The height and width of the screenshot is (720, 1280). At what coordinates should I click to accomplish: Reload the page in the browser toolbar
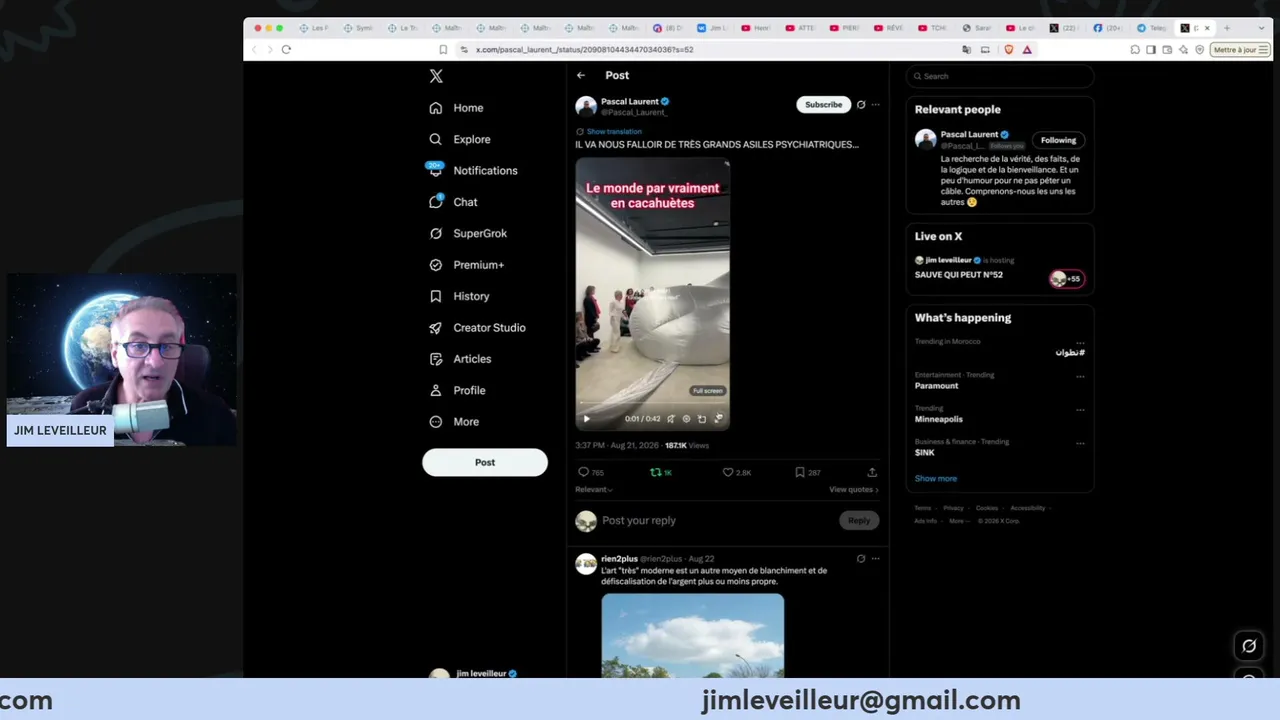[286, 49]
